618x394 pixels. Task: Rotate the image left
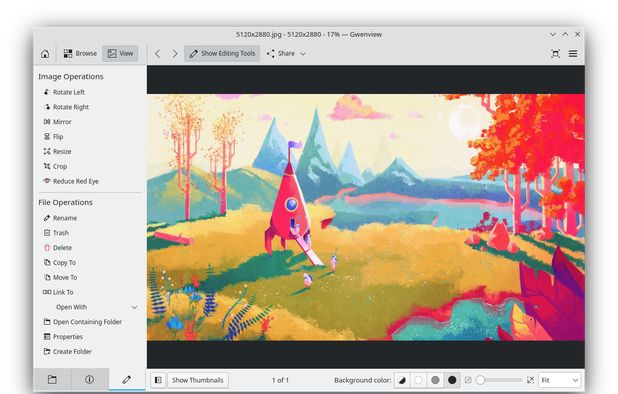(64, 92)
